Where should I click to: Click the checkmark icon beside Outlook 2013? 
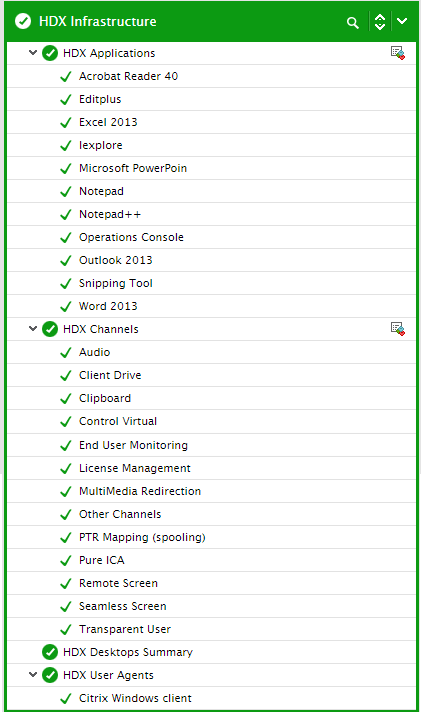coord(66,260)
